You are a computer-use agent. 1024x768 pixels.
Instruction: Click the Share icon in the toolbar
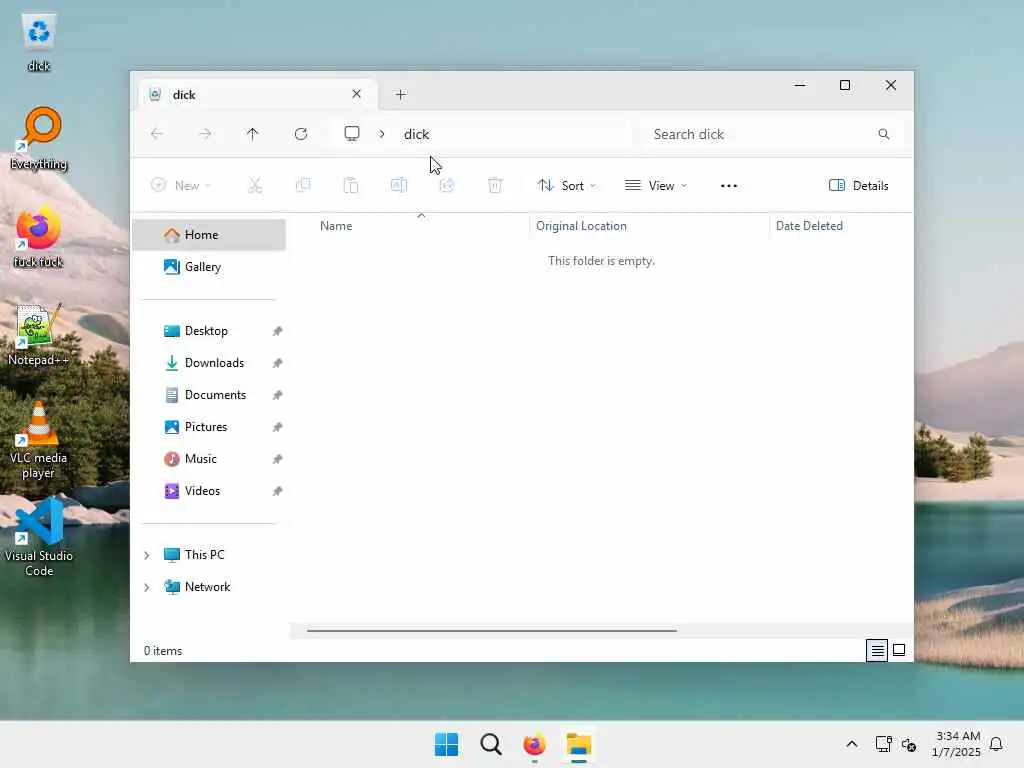click(x=447, y=185)
